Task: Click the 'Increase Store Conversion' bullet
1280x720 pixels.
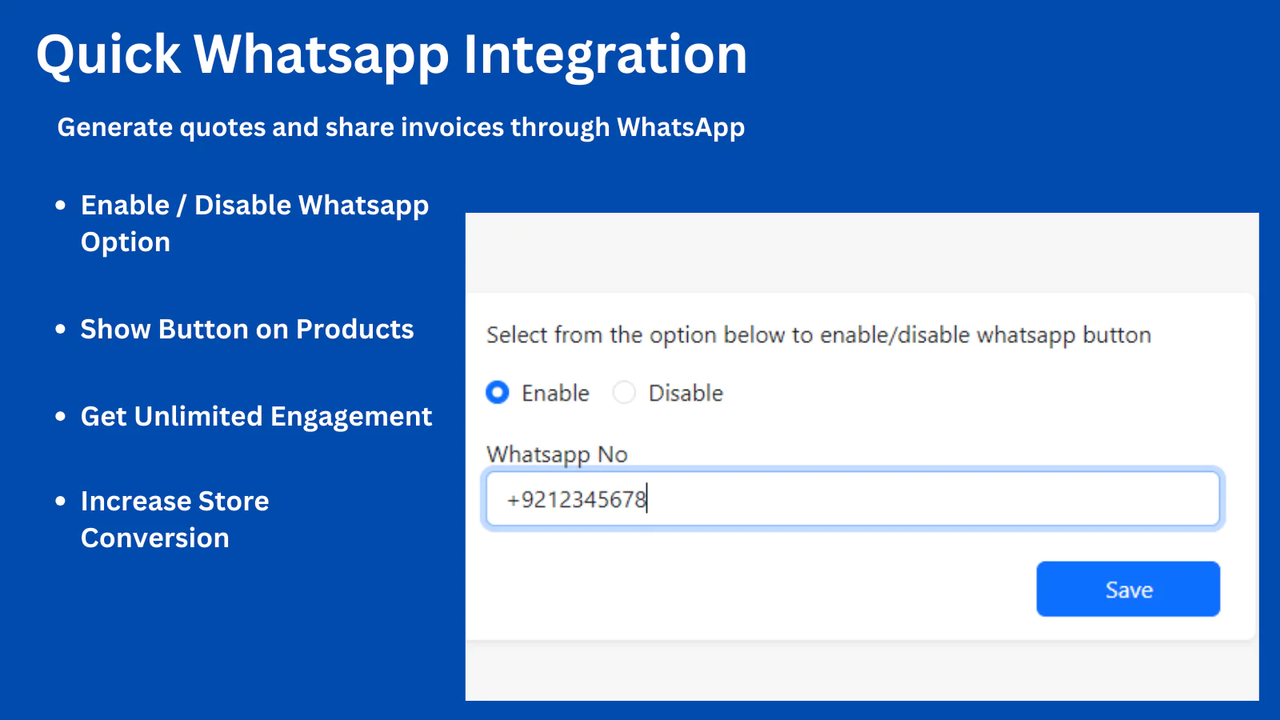Action: pos(175,519)
